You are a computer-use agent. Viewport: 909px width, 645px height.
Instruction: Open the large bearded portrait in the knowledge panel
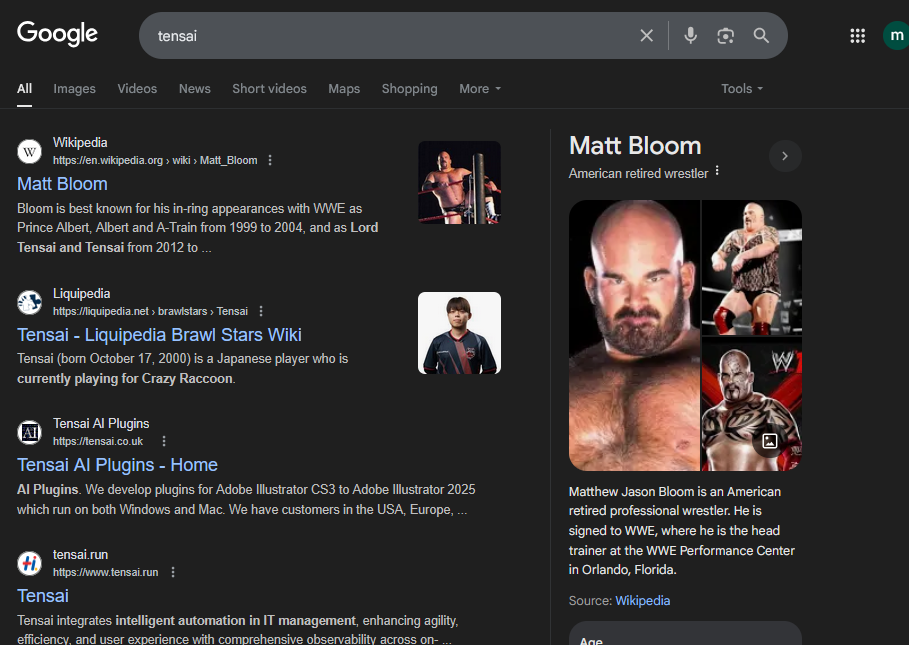634,336
